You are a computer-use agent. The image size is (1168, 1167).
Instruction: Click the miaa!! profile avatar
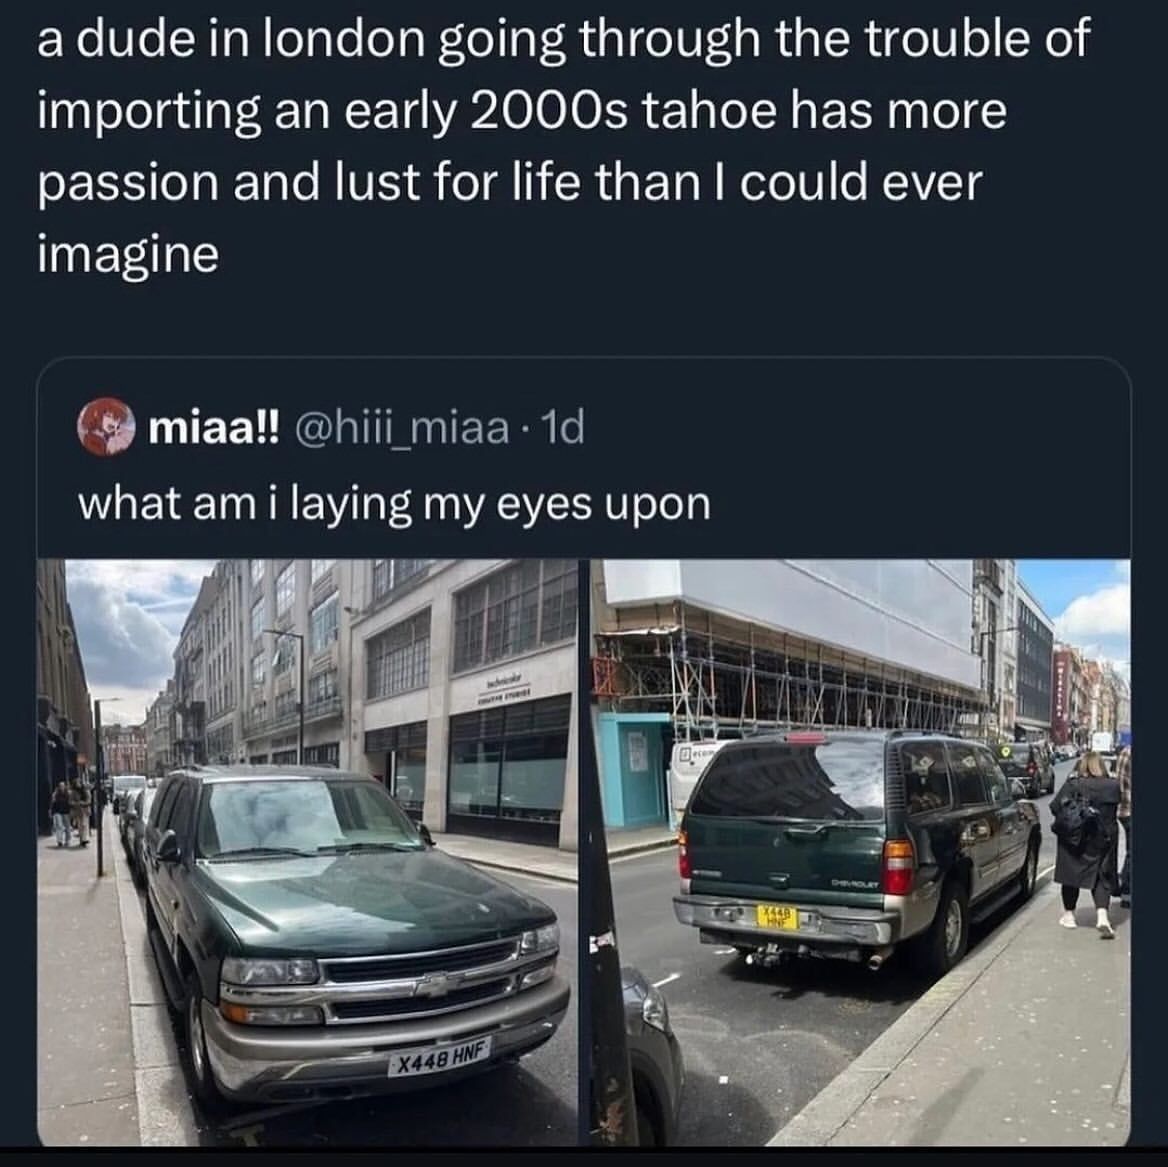106,428
